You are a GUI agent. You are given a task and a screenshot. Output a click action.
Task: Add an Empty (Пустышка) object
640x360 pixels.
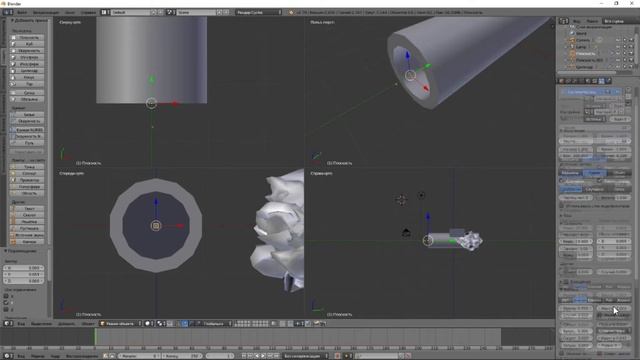click(x=28, y=228)
